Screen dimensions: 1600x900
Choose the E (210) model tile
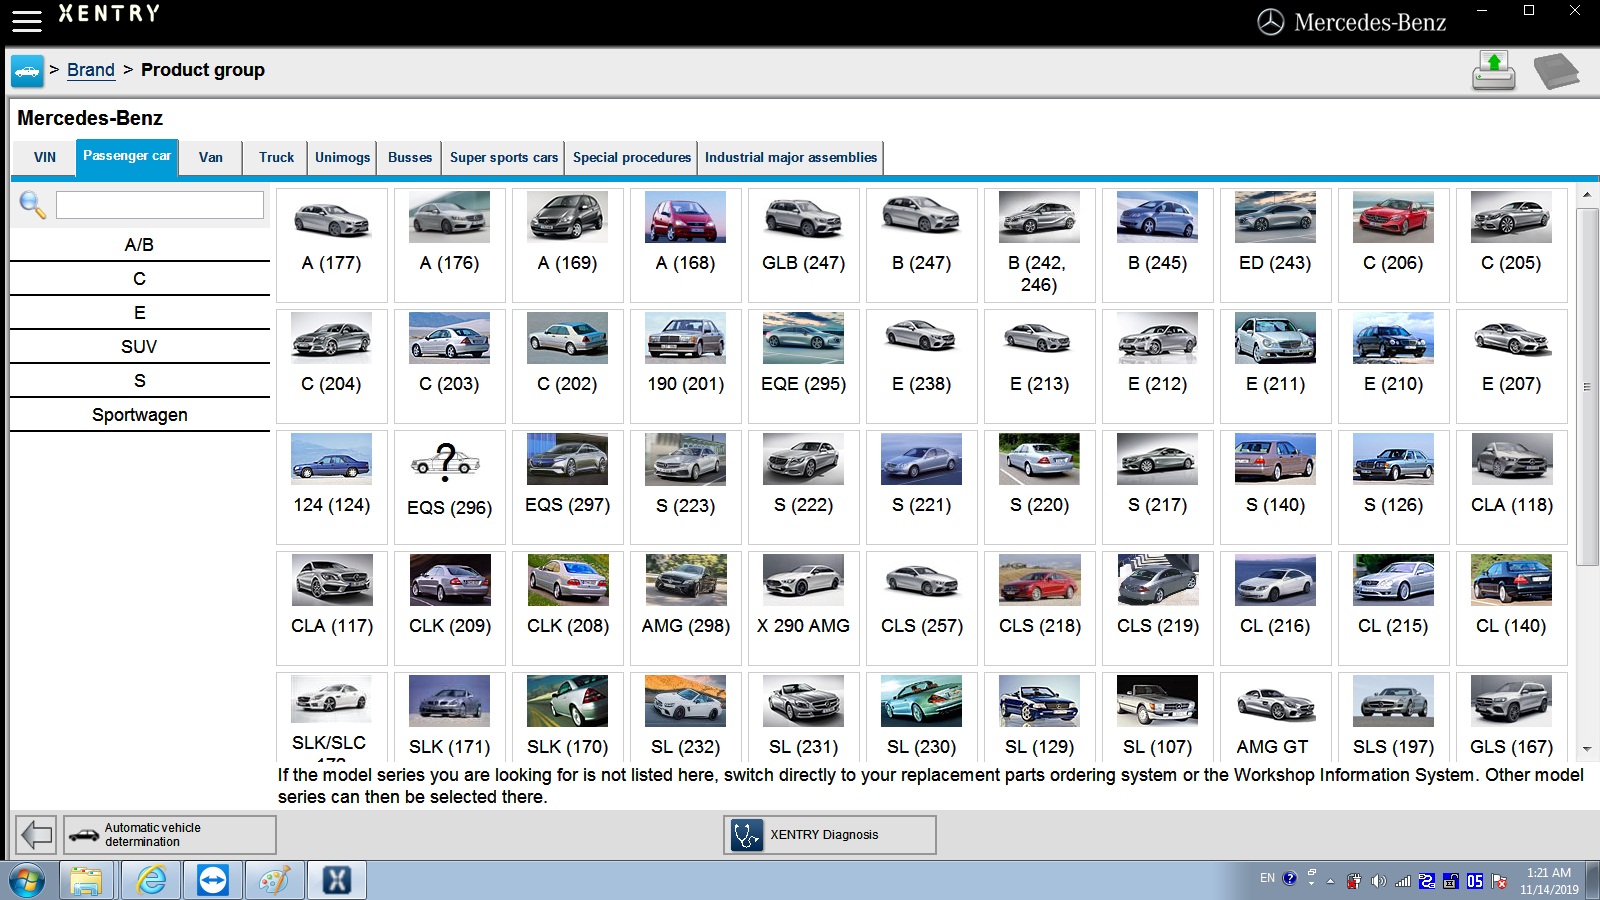1393,366
